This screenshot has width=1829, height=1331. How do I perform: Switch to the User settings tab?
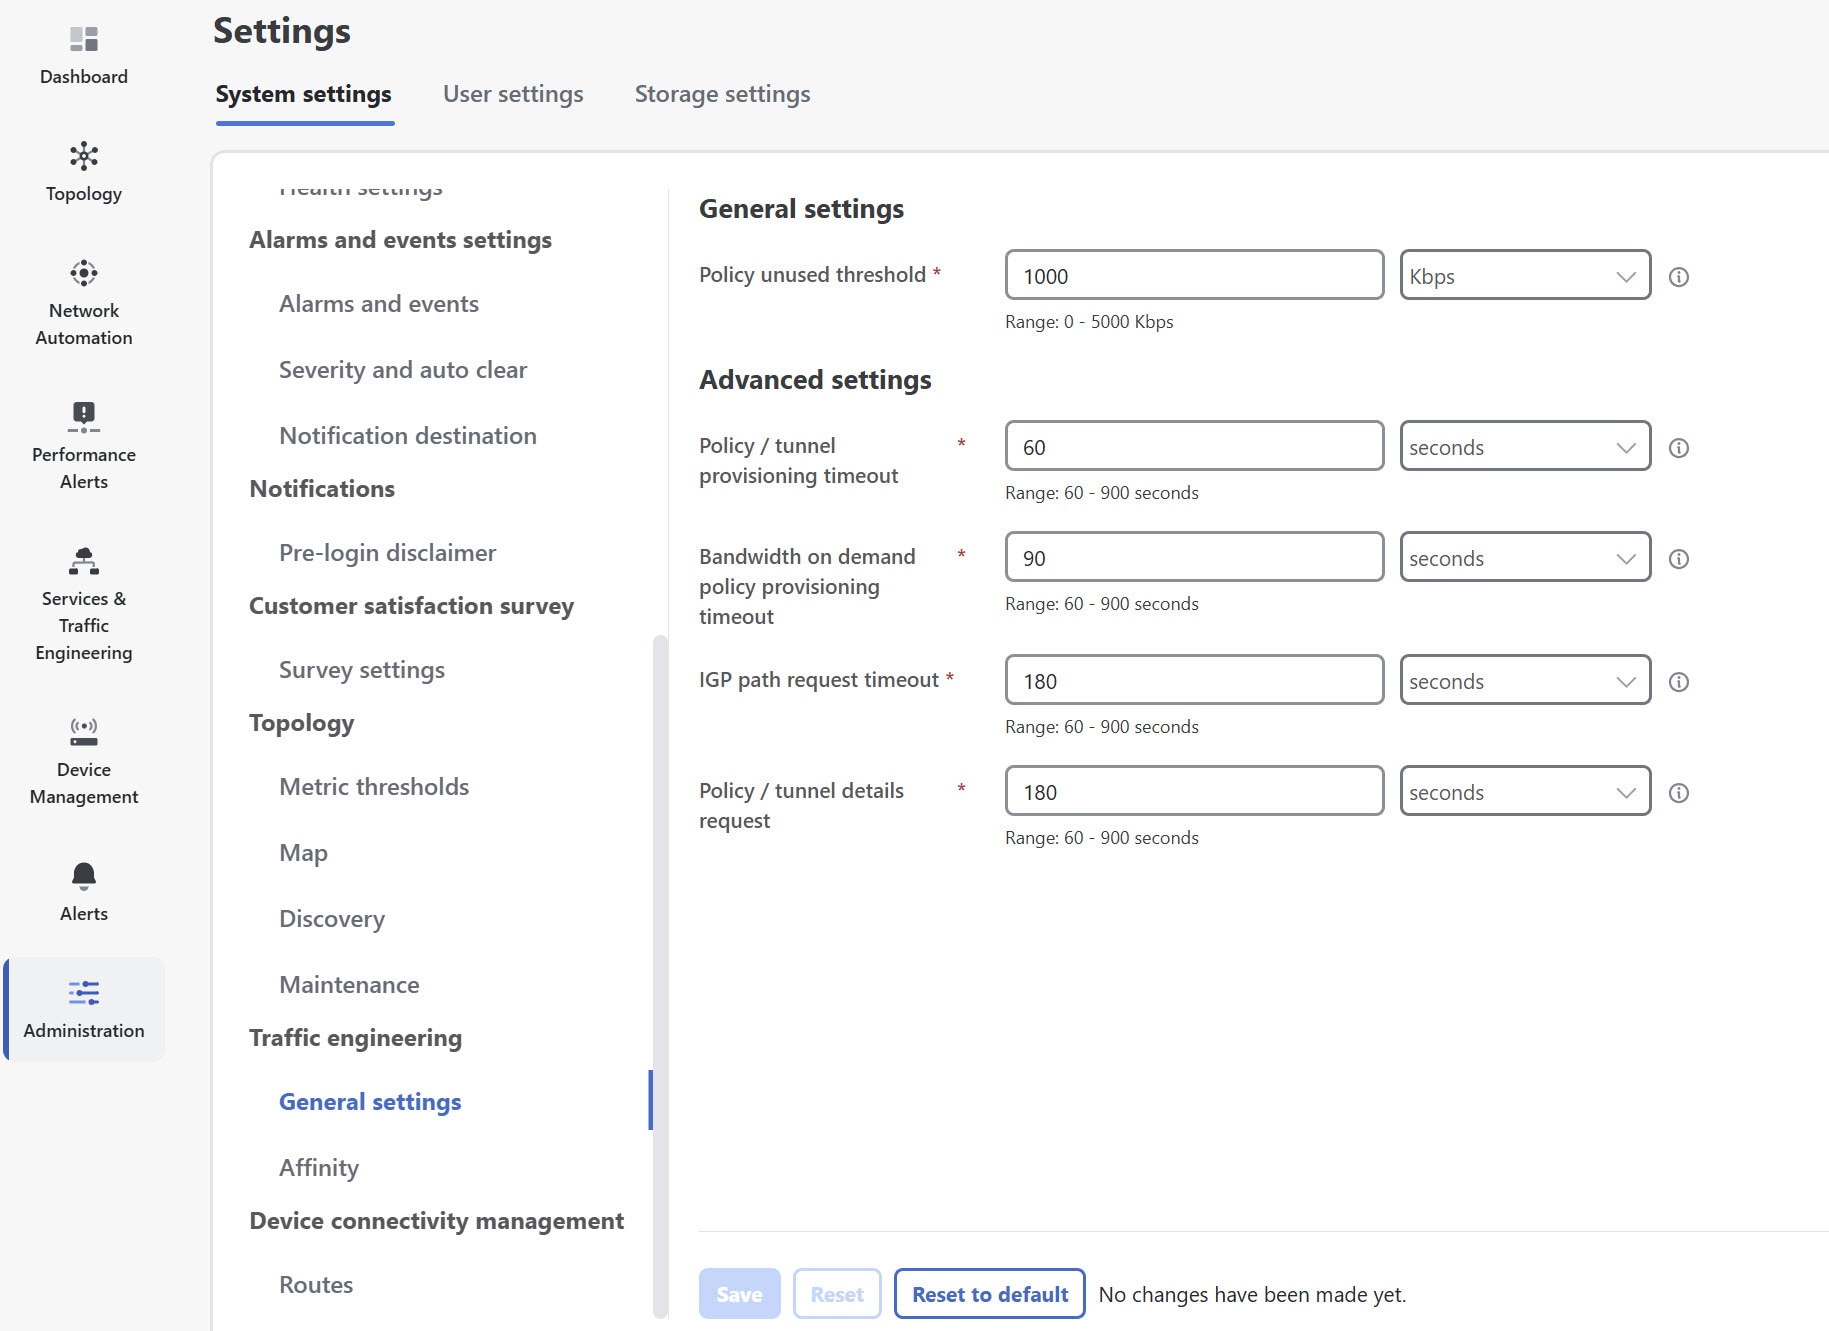click(513, 93)
